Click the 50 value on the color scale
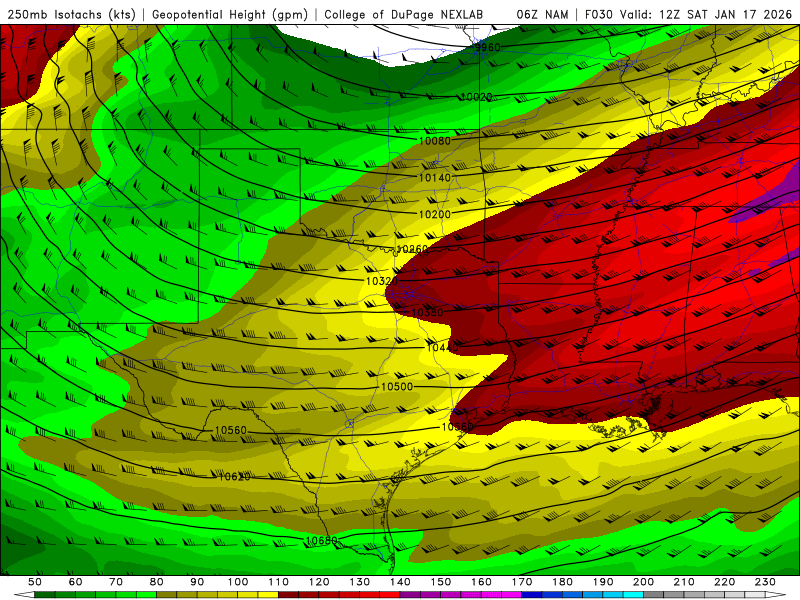800x600 pixels. tap(35, 582)
